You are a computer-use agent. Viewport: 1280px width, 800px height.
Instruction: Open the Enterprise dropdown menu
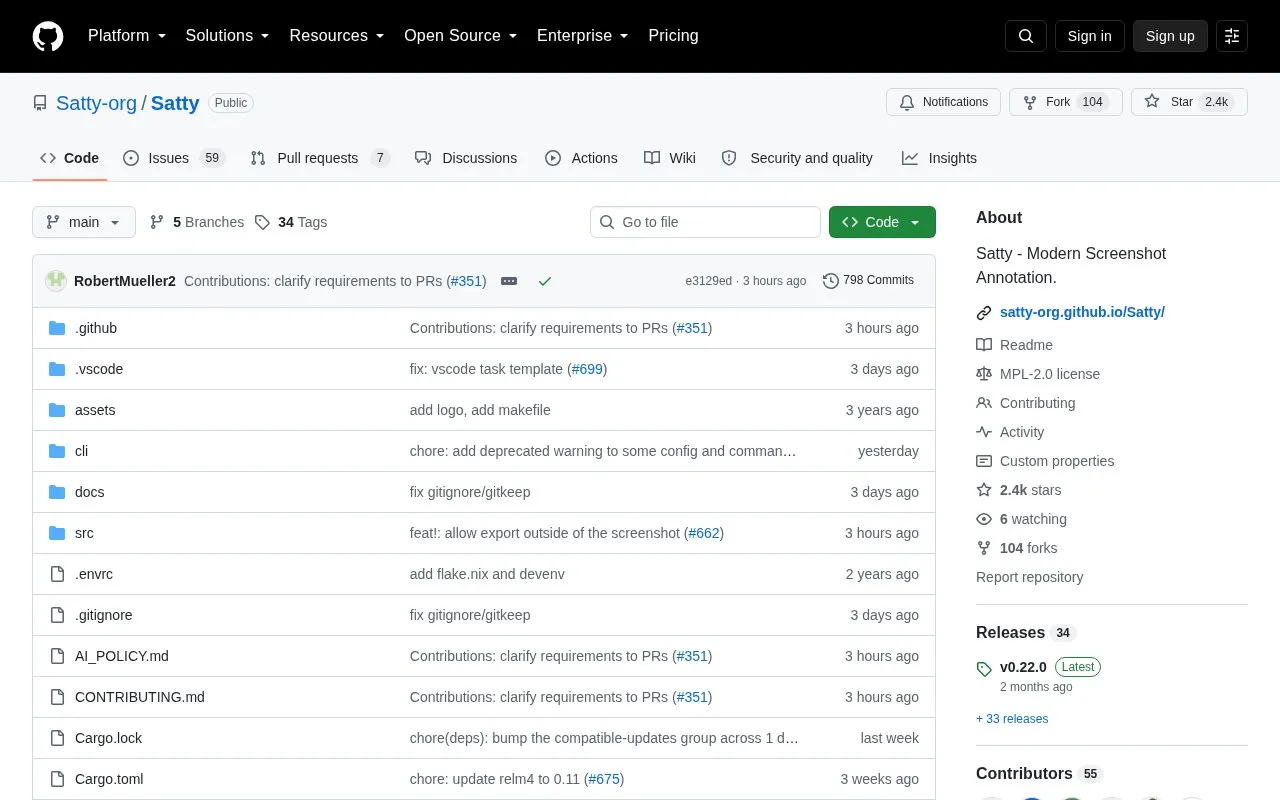click(x=583, y=36)
